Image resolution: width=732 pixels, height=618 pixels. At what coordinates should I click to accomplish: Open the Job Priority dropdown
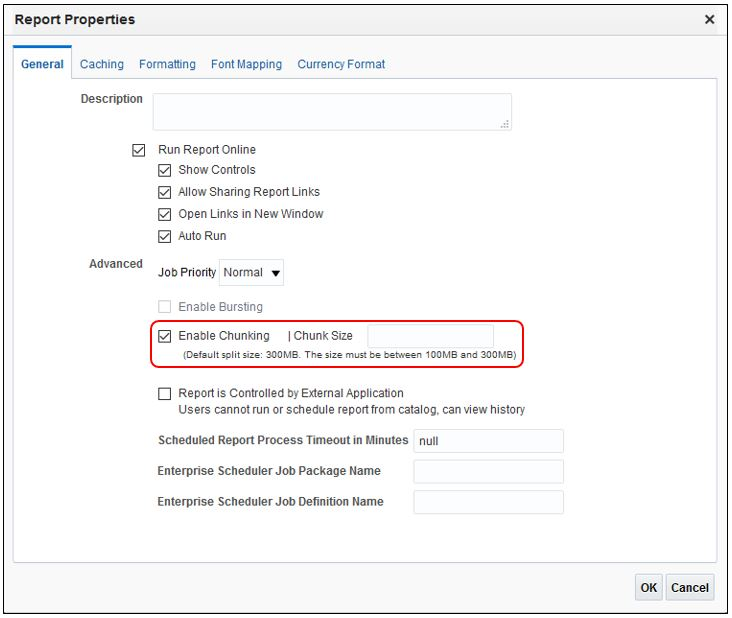(252, 272)
